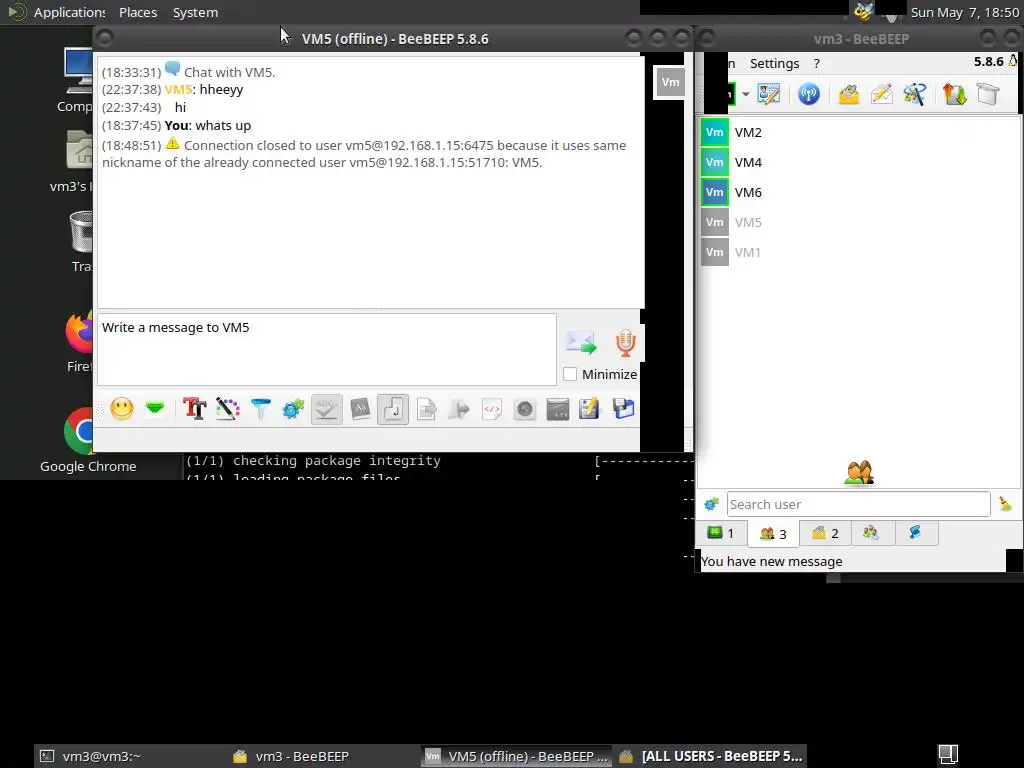This screenshot has height=768, width=1024.
Task: Click the save chat floppy disk icon
Action: 624,409
